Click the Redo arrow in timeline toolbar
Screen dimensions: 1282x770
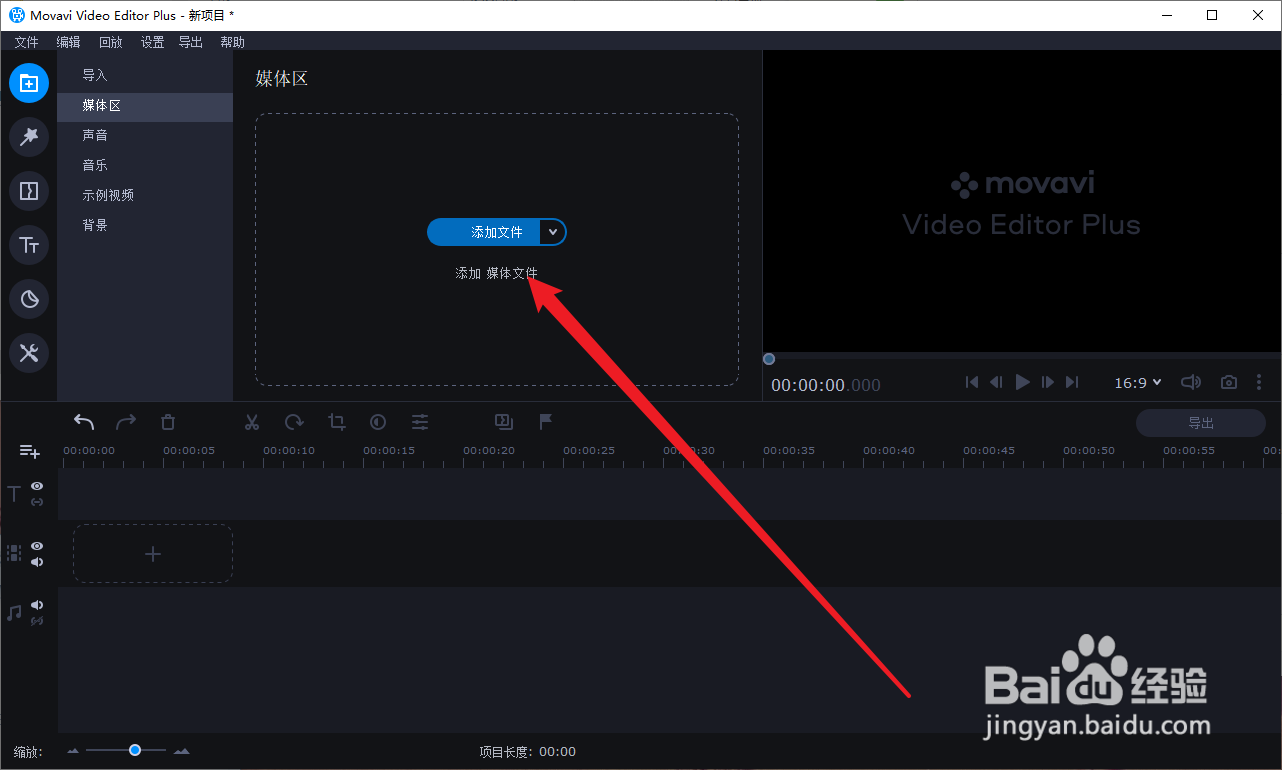pos(126,422)
